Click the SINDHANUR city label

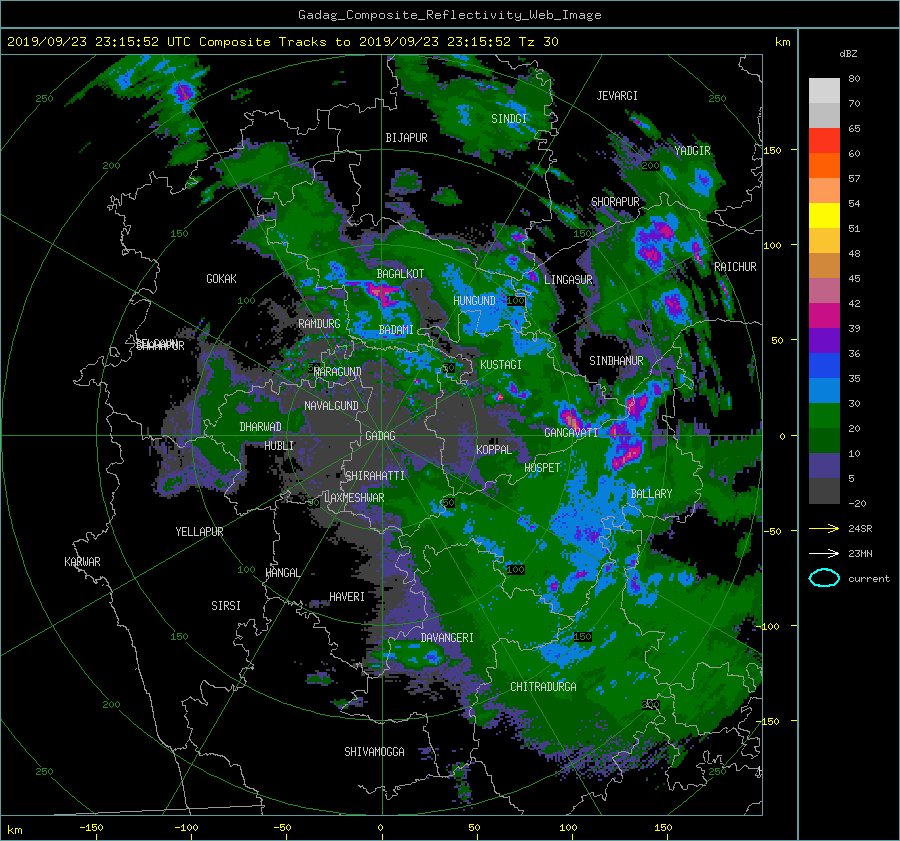pos(616,361)
